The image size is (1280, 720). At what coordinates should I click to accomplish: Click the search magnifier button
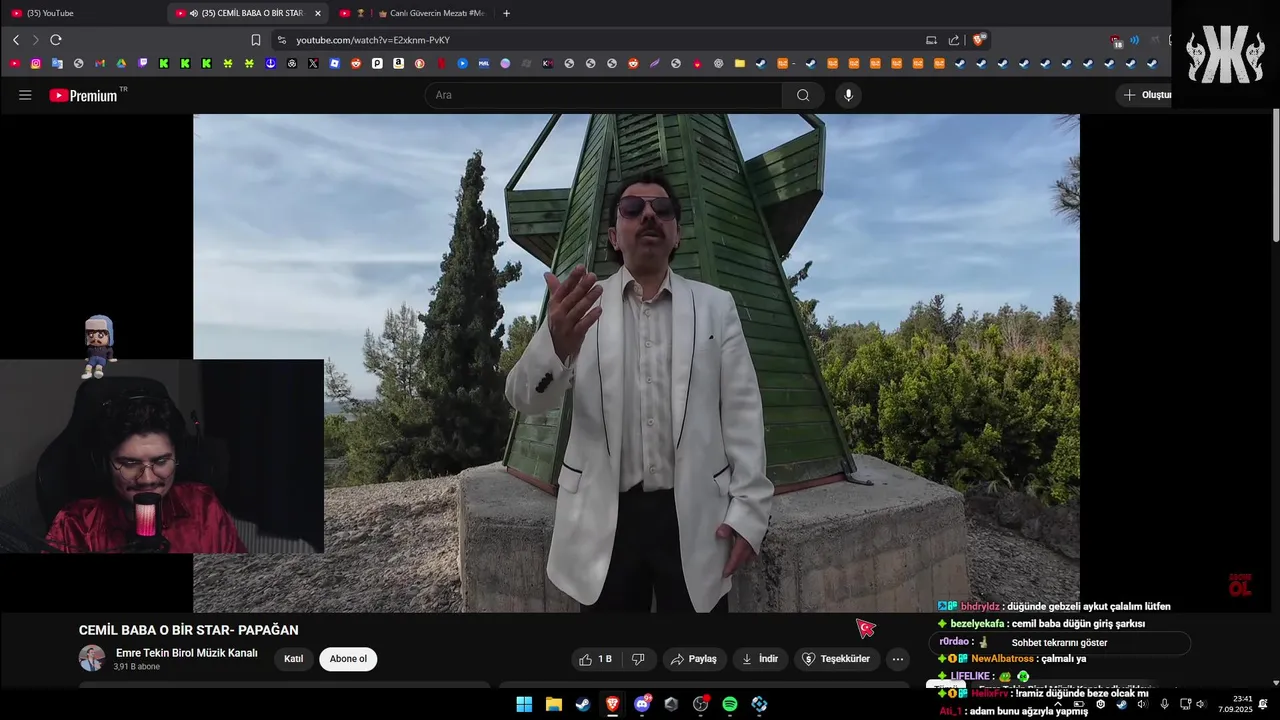[x=803, y=95]
